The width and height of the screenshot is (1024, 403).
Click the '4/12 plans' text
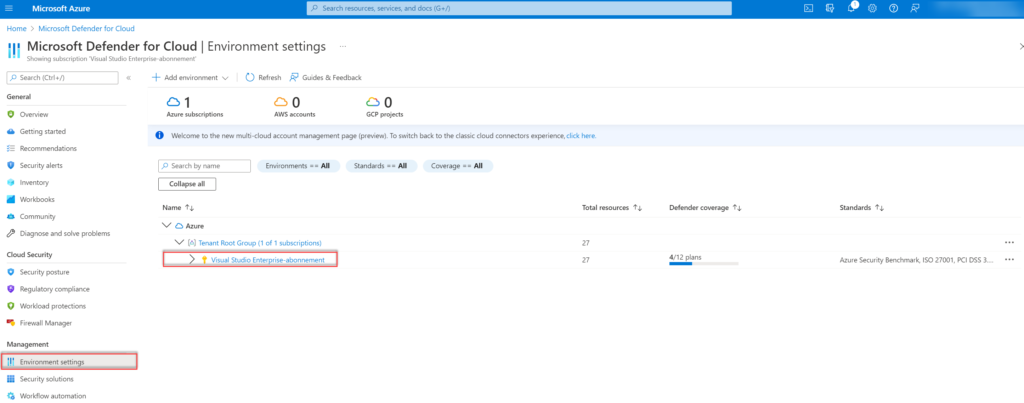(x=685, y=257)
